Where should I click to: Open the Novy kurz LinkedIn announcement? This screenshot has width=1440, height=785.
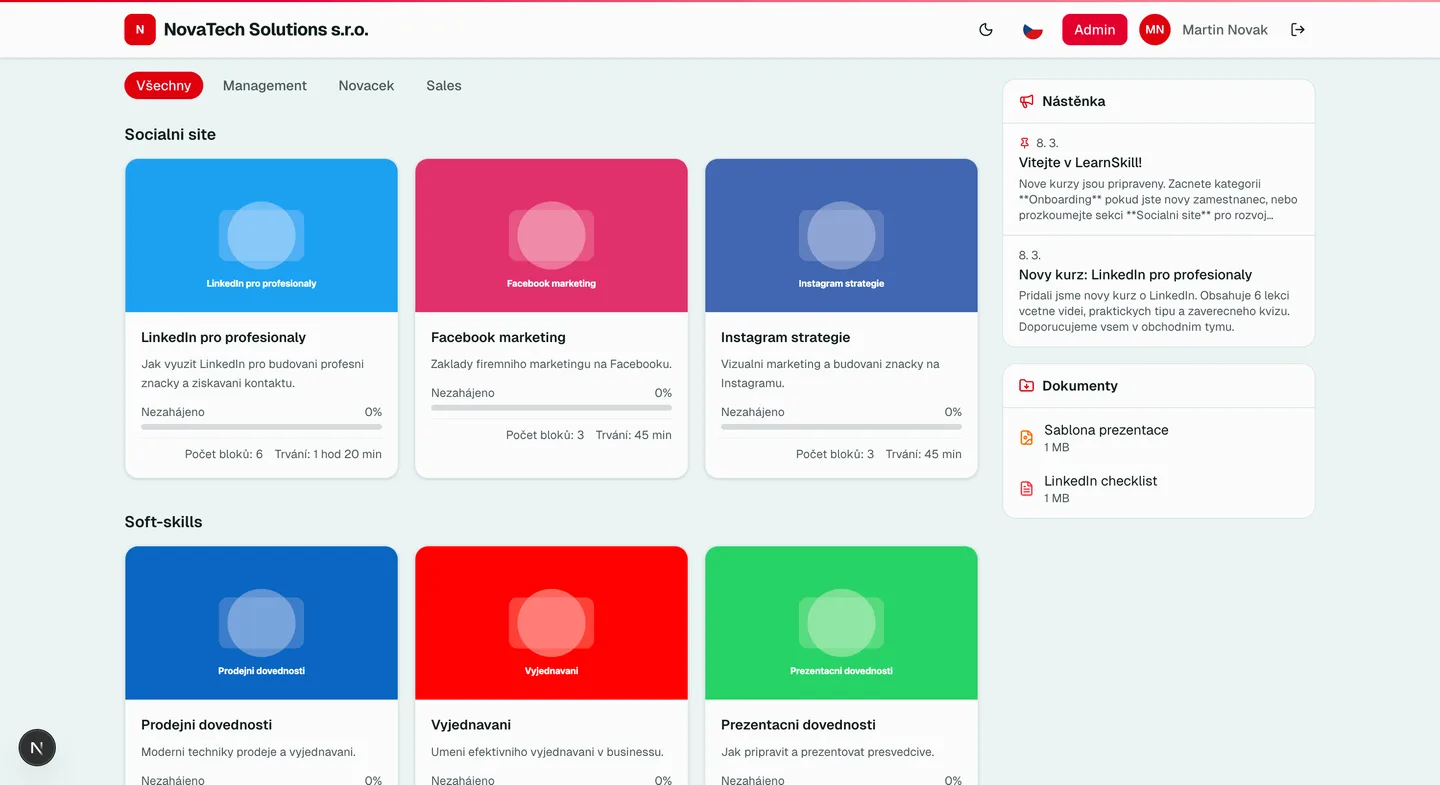click(x=1135, y=274)
